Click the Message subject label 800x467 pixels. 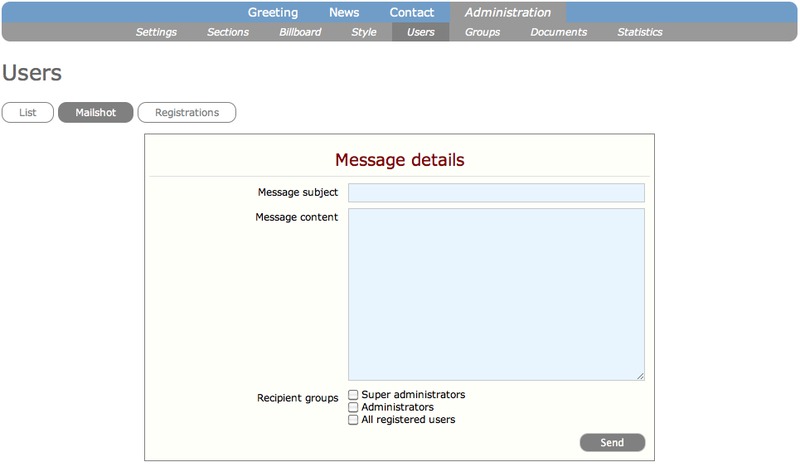coord(297,192)
